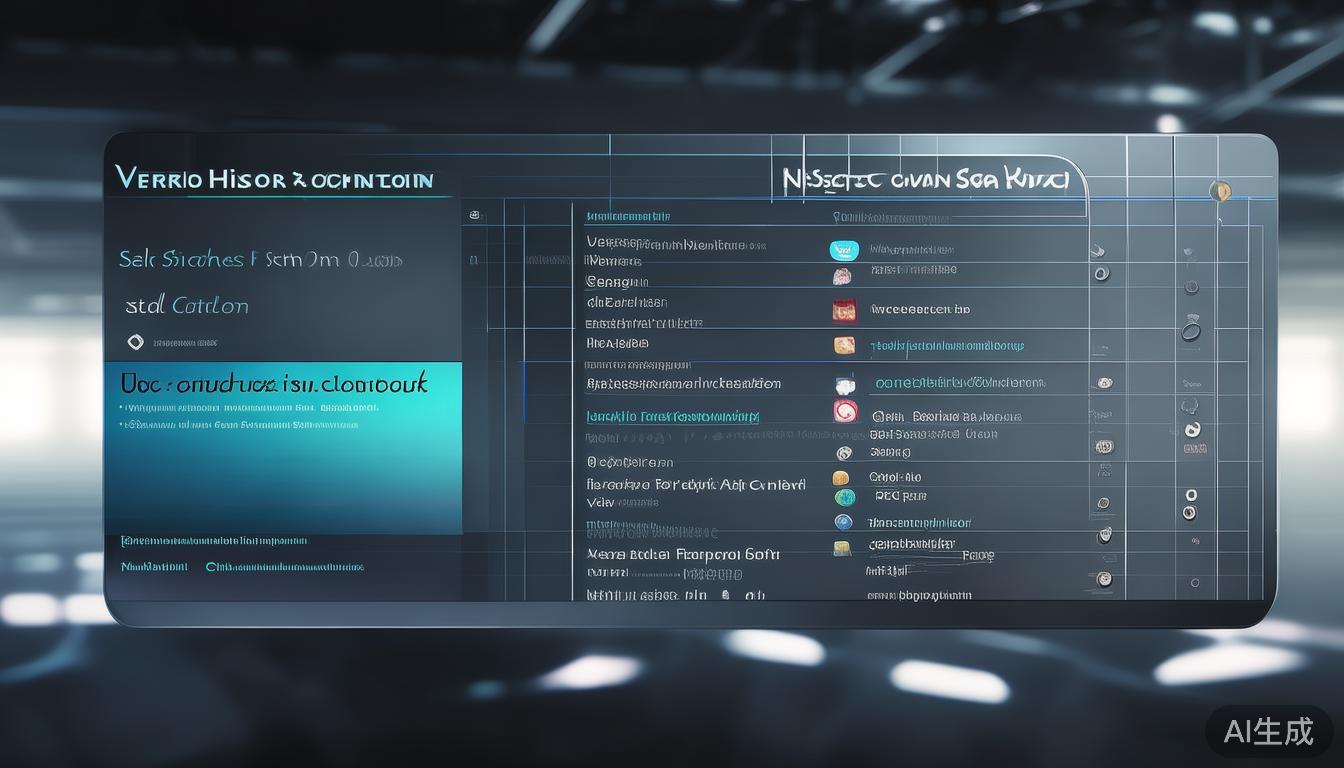Click the orange peach-colored square icon
The width and height of the screenshot is (1344, 768).
844,345
